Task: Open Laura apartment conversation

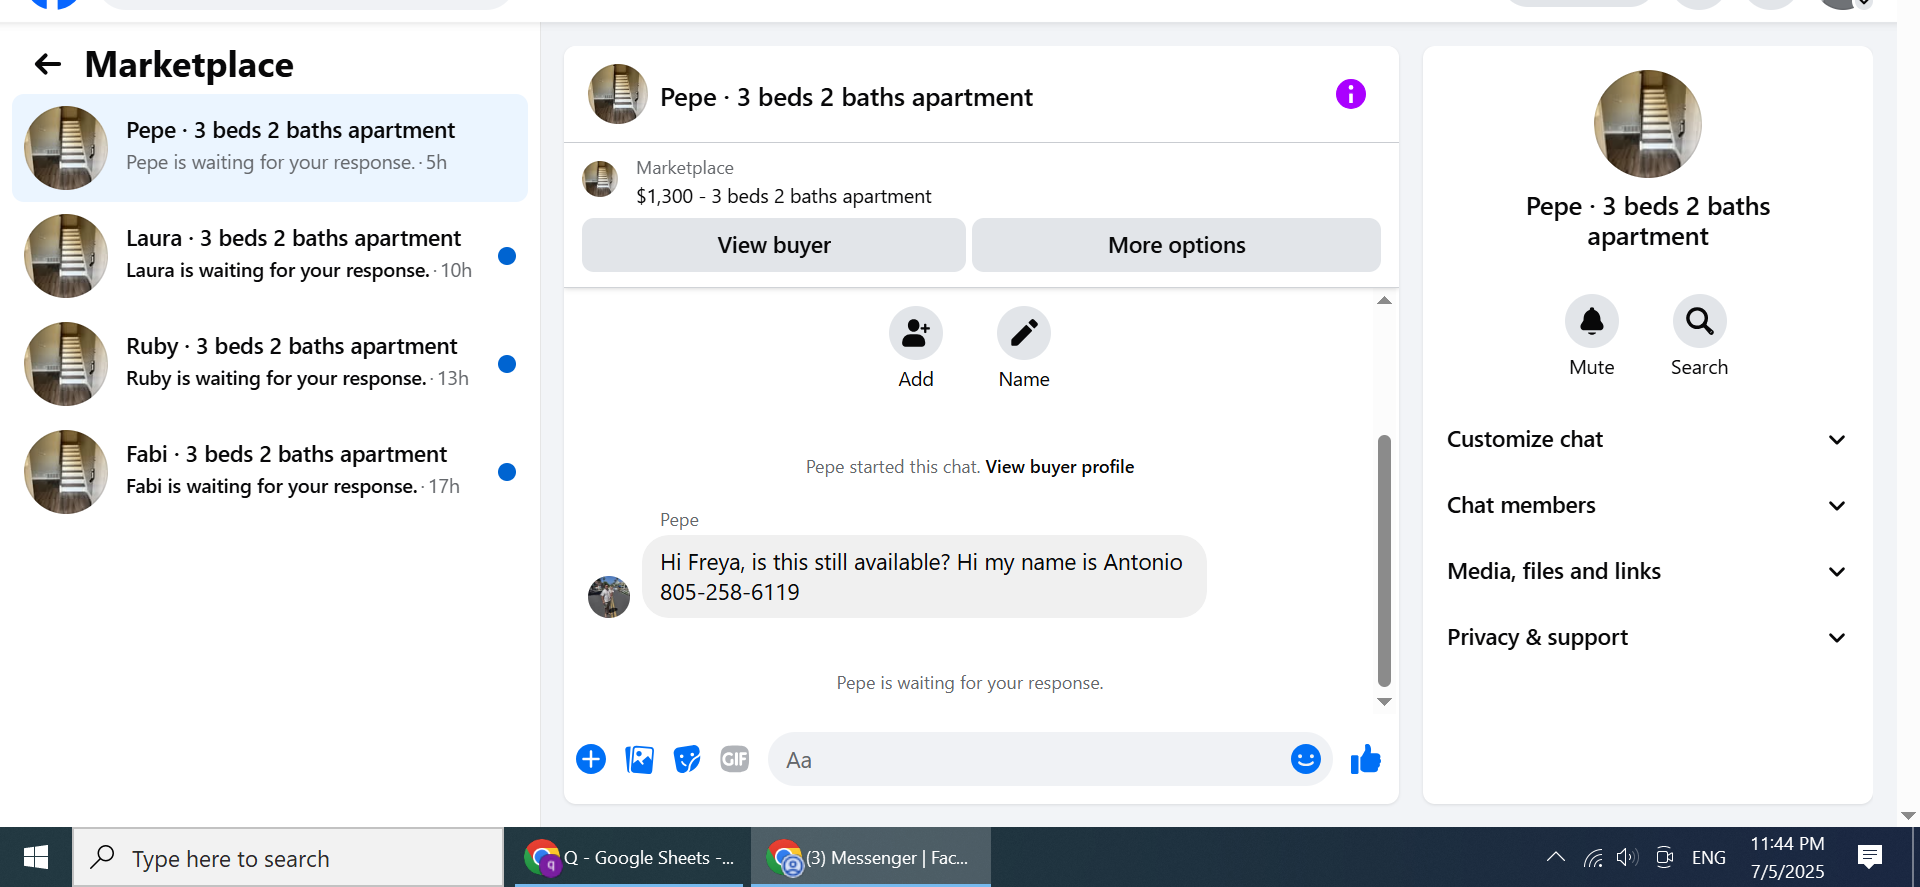Action: 270,256
